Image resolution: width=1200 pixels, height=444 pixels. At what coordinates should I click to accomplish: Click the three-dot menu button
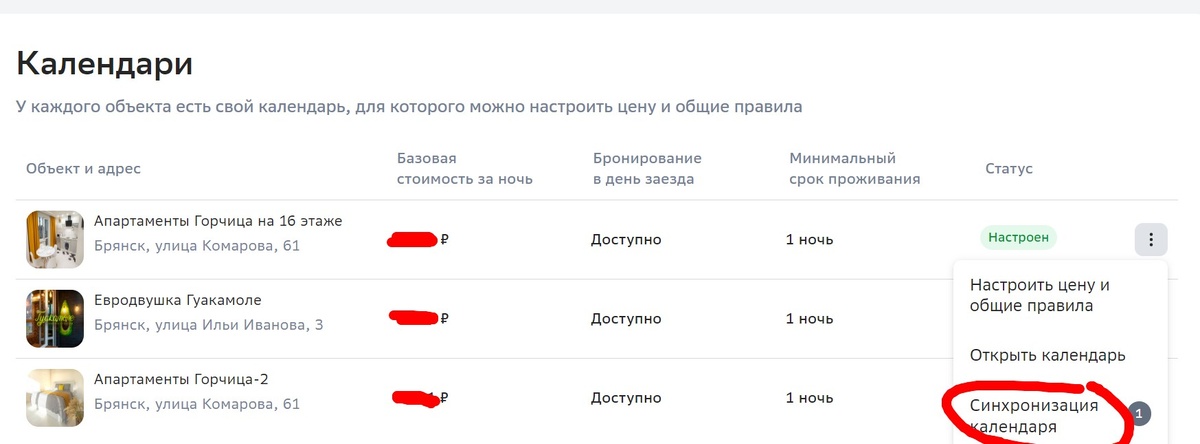tap(1151, 240)
